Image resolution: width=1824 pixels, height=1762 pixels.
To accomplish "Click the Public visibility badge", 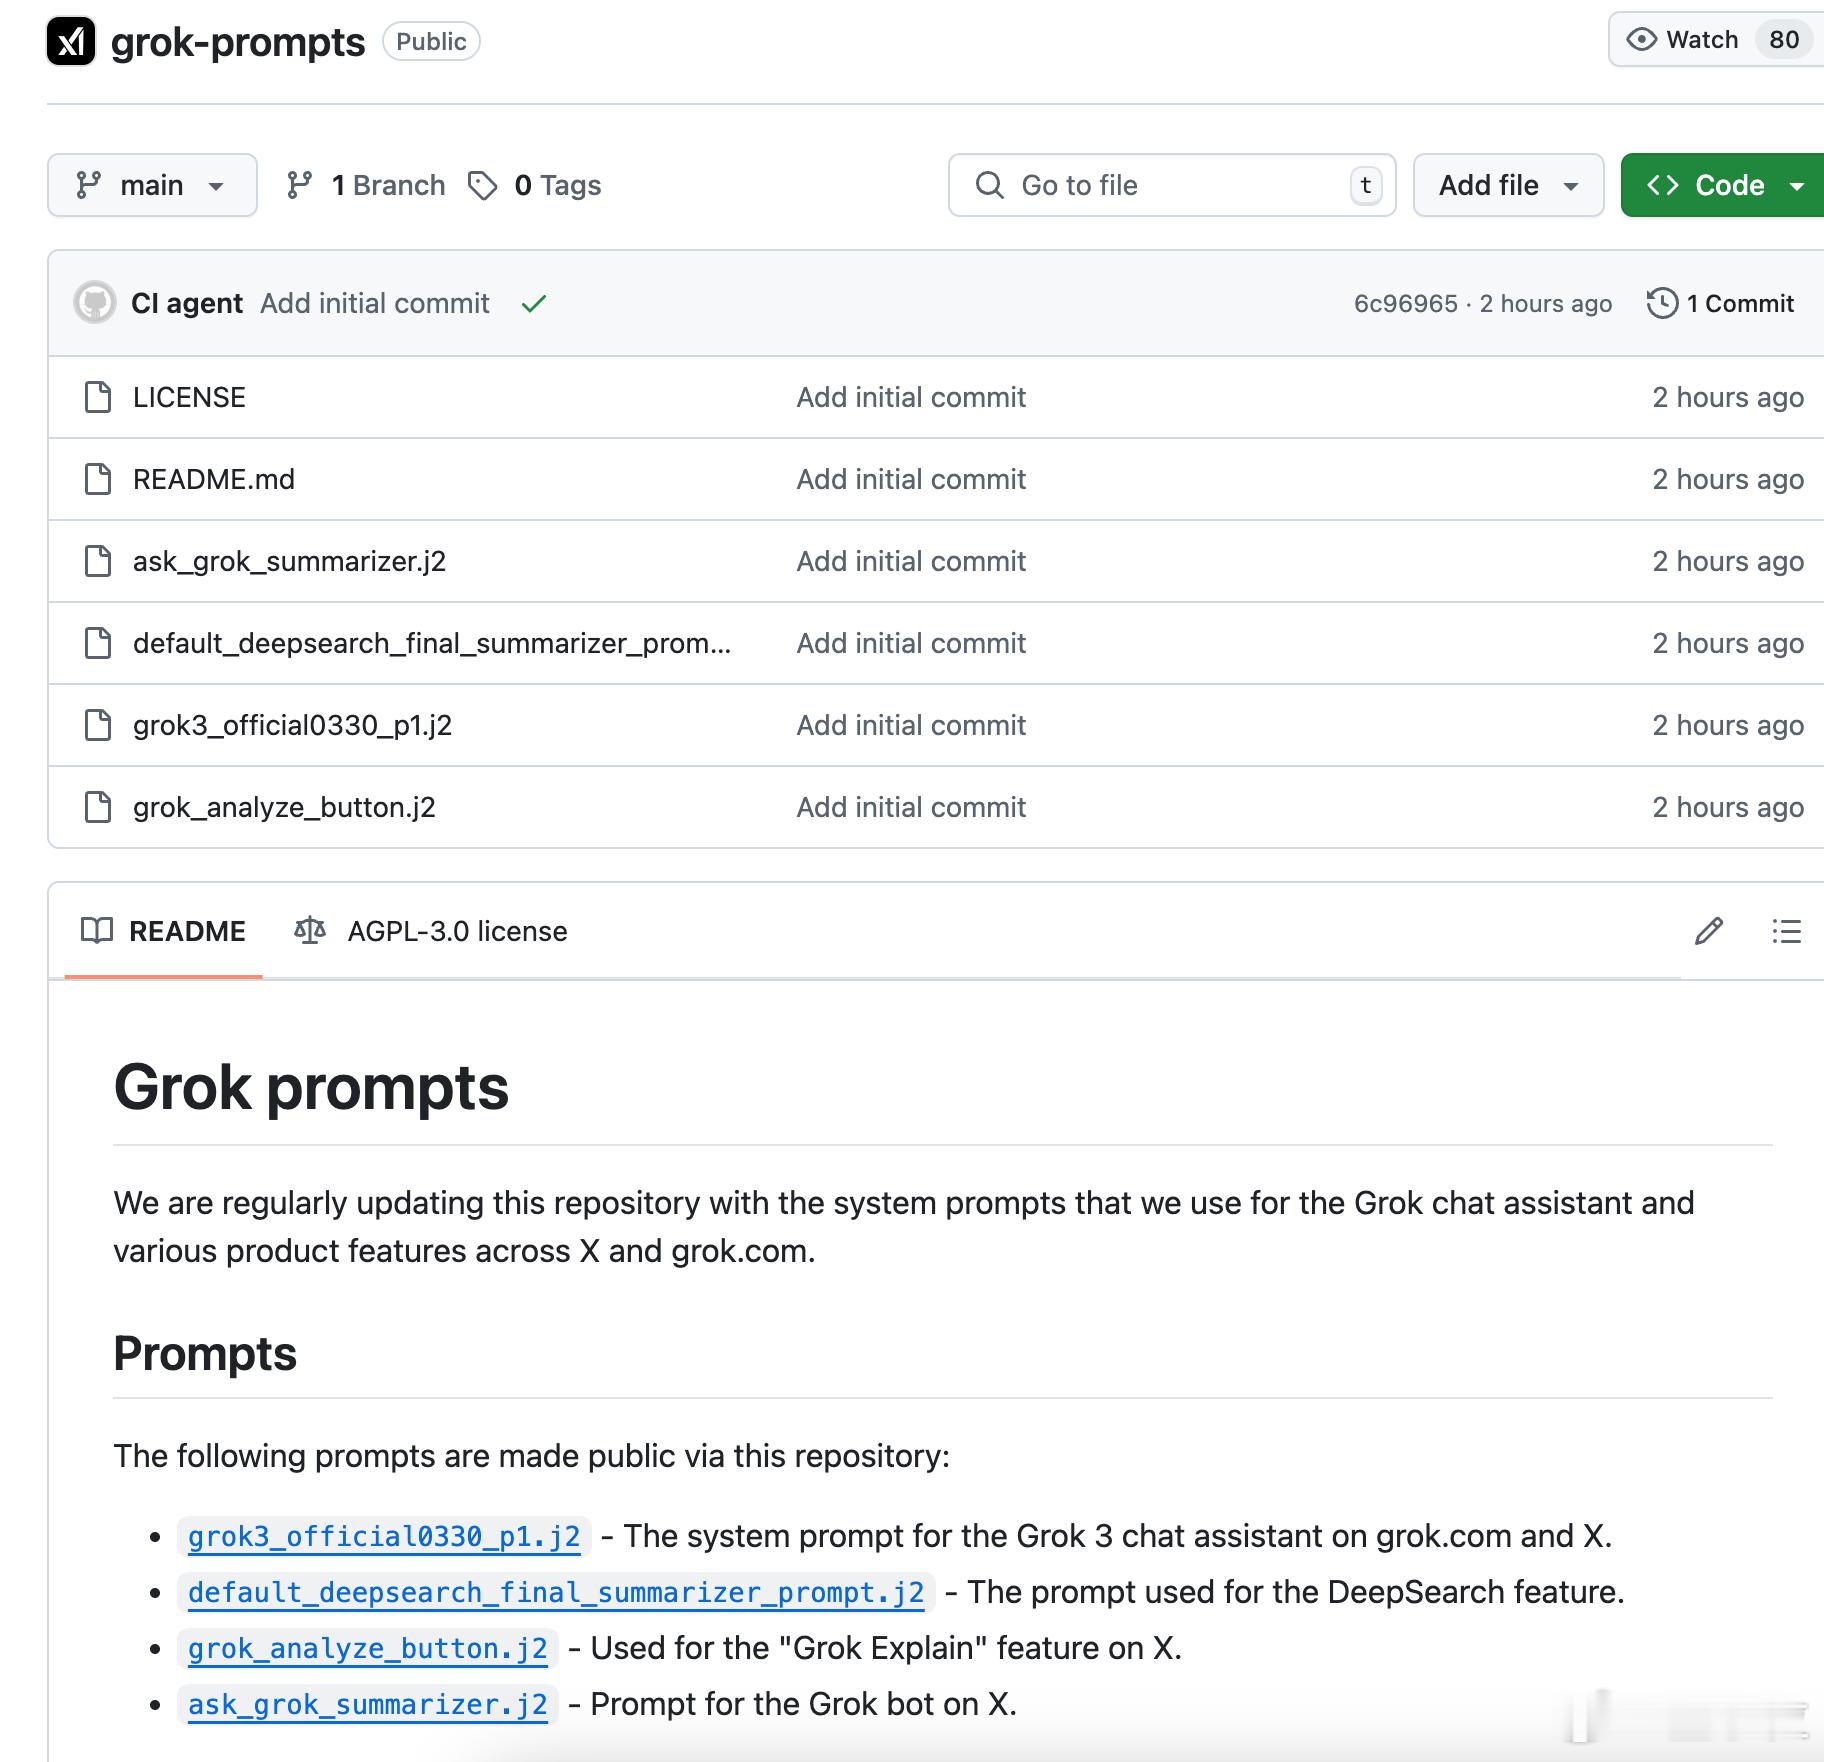I will [431, 41].
